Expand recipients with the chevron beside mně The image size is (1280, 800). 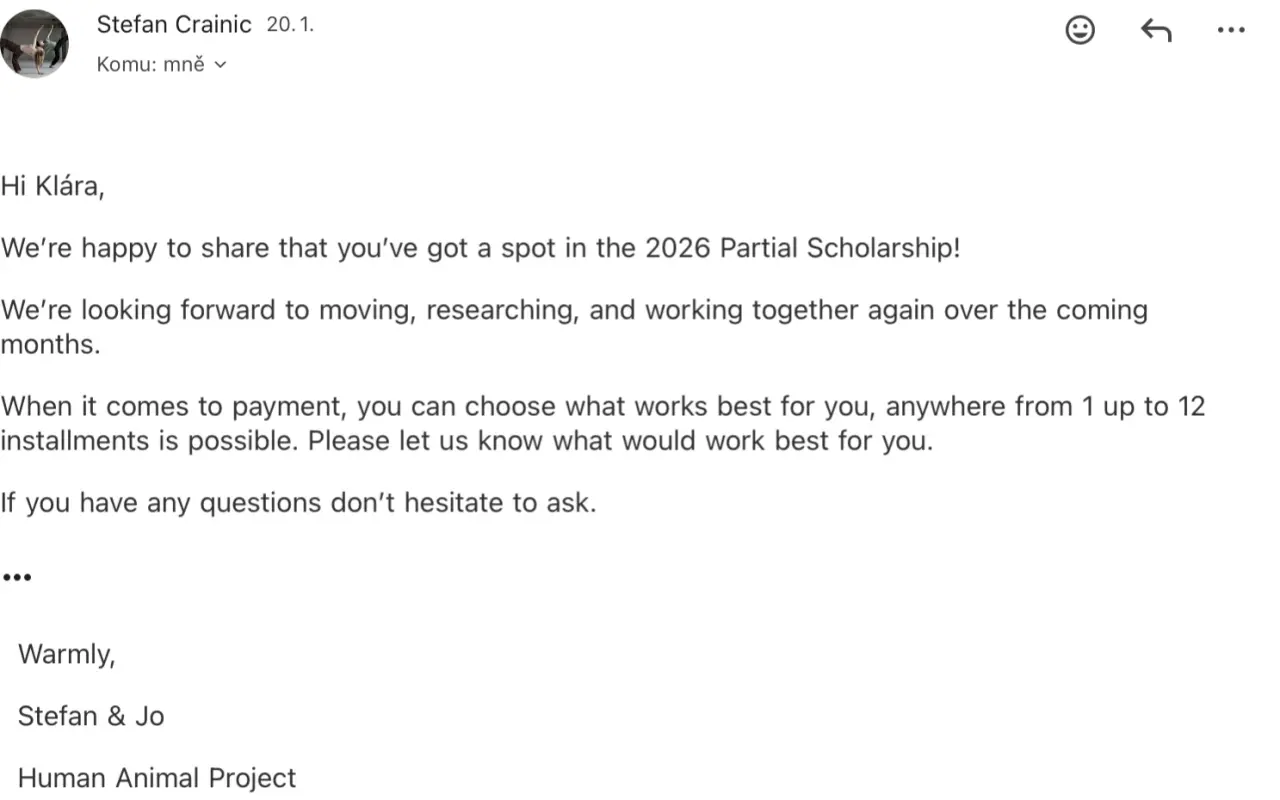click(x=221, y=65)
